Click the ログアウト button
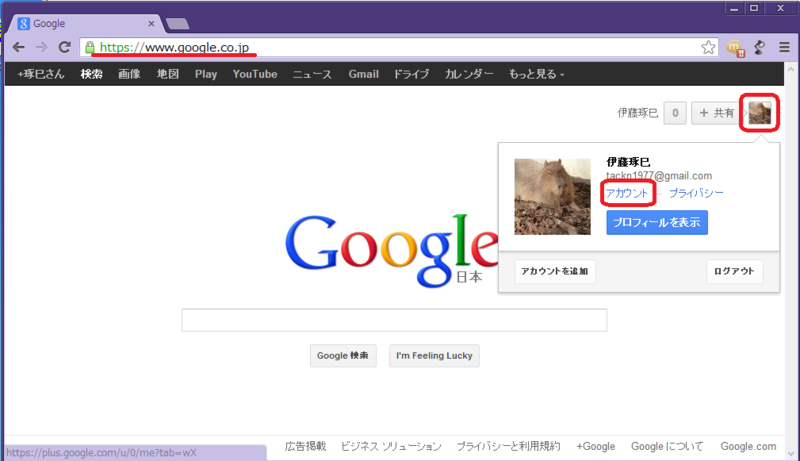The height and width of the screenshot is (461, 800). (734, 271)
